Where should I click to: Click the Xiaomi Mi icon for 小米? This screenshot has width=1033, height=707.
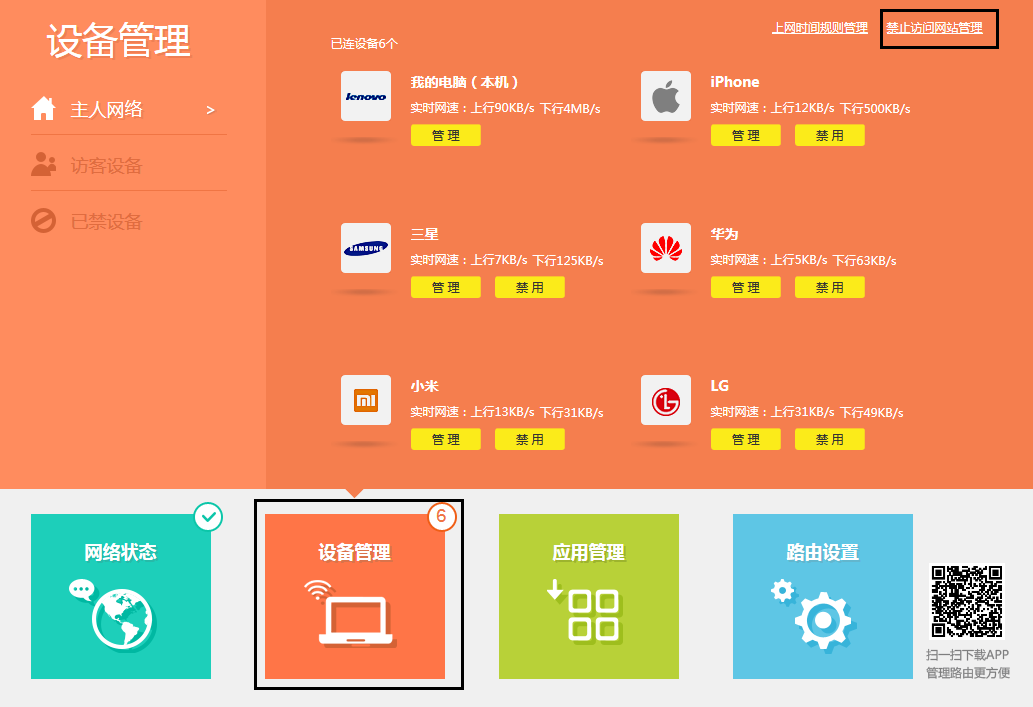pos(365,400)
